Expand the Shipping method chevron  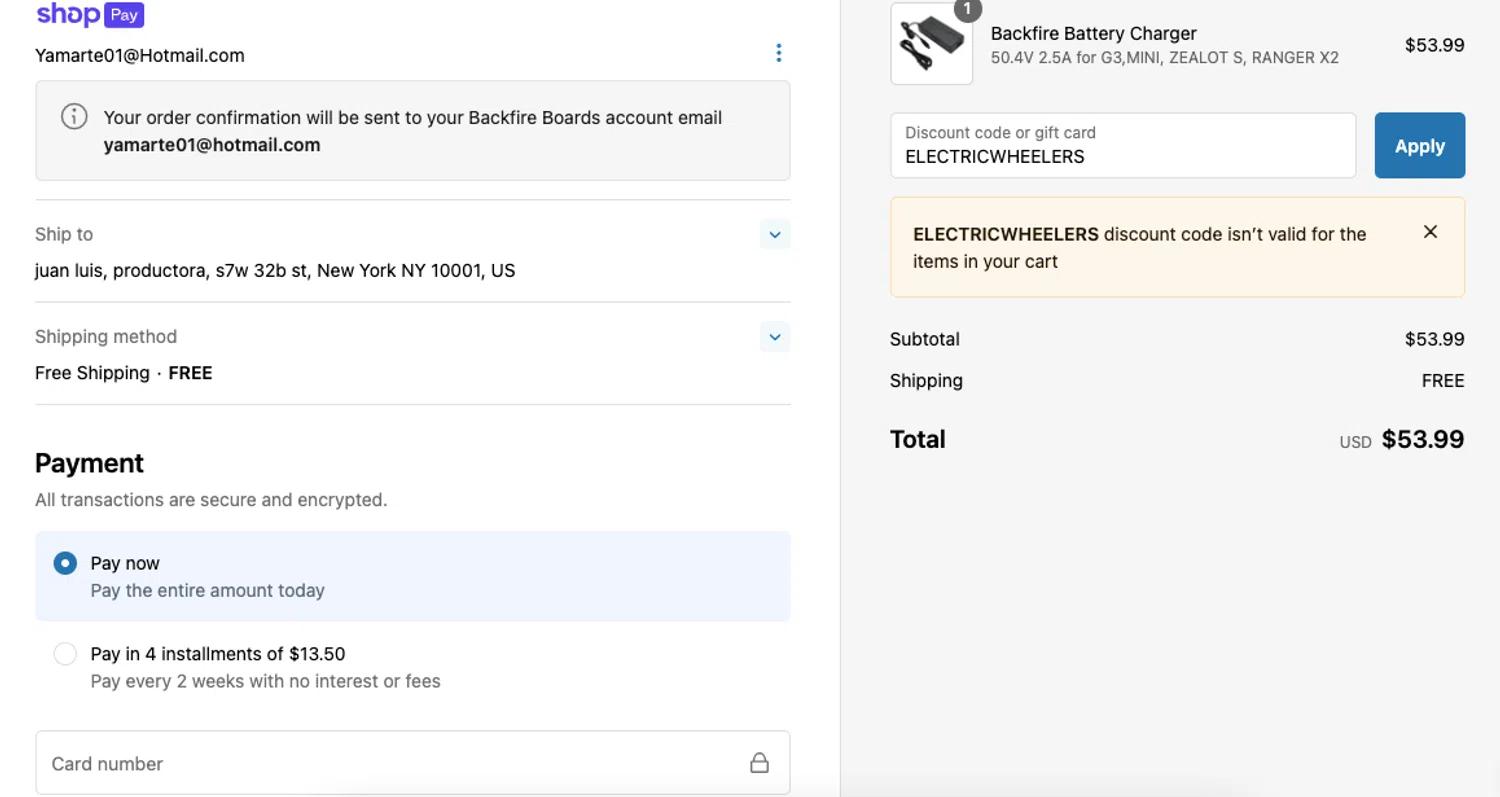pos(774,337)
